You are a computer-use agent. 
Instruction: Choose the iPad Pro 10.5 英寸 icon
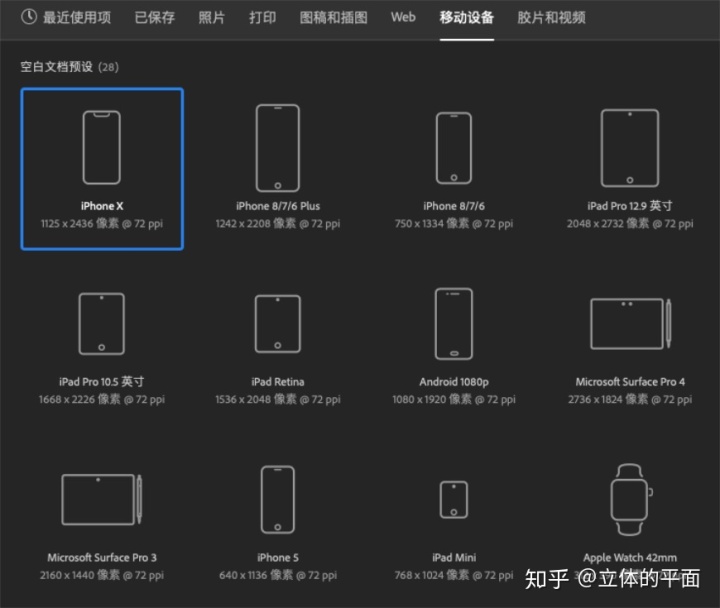pos(101,324)
